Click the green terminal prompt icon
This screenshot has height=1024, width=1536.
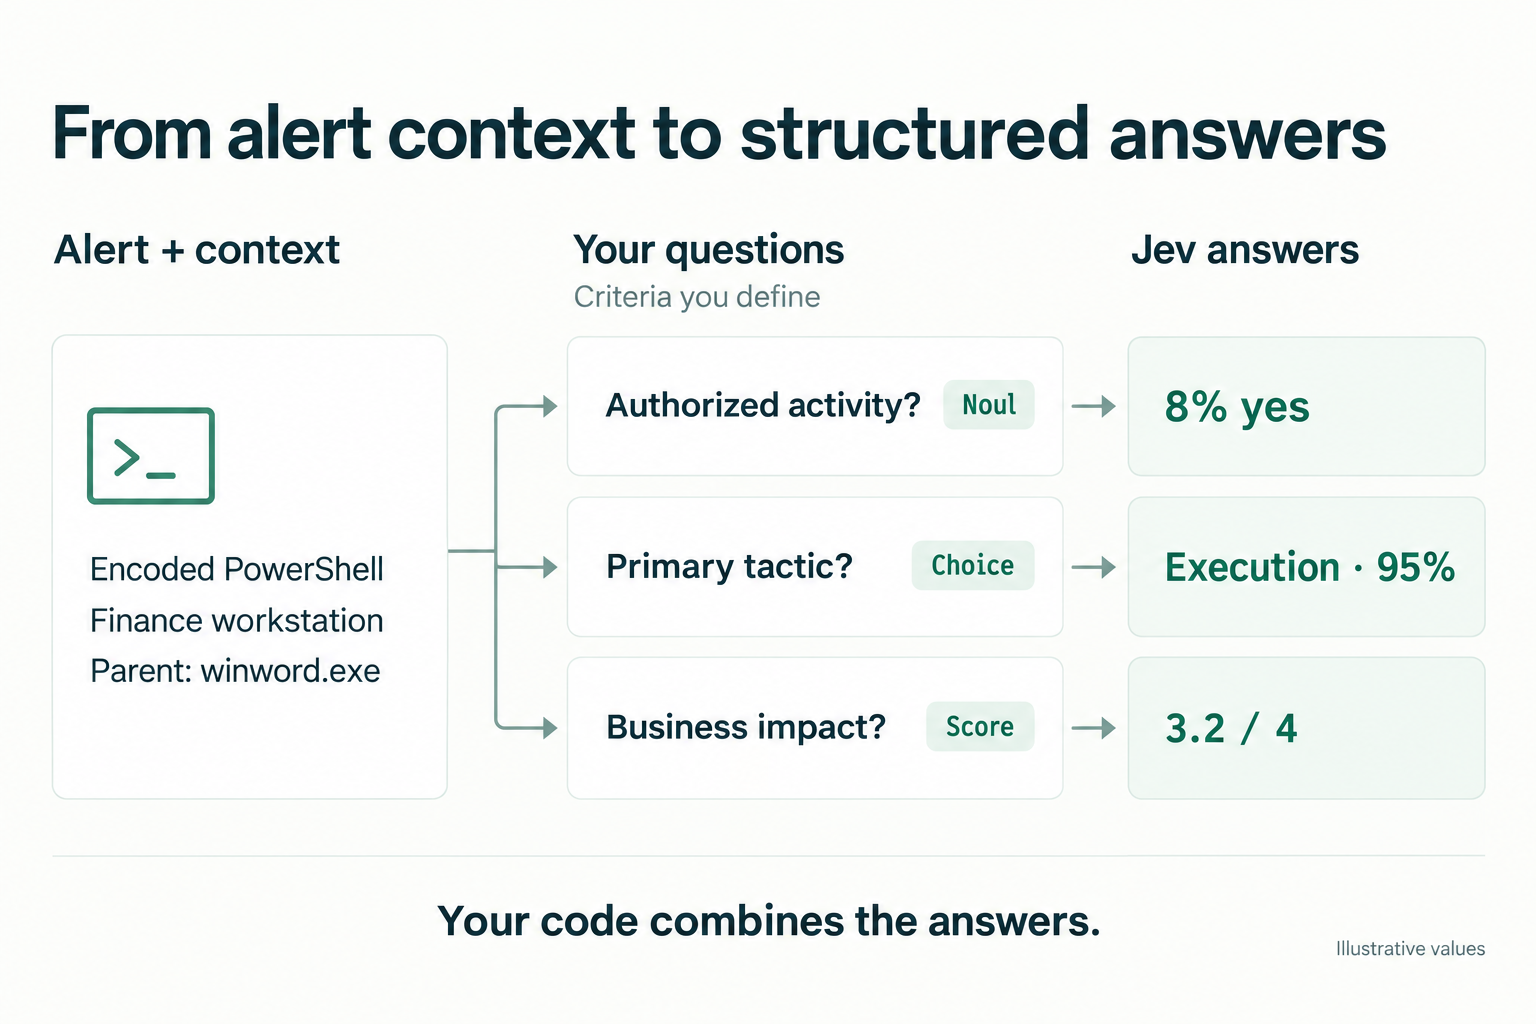coord(151,456)
